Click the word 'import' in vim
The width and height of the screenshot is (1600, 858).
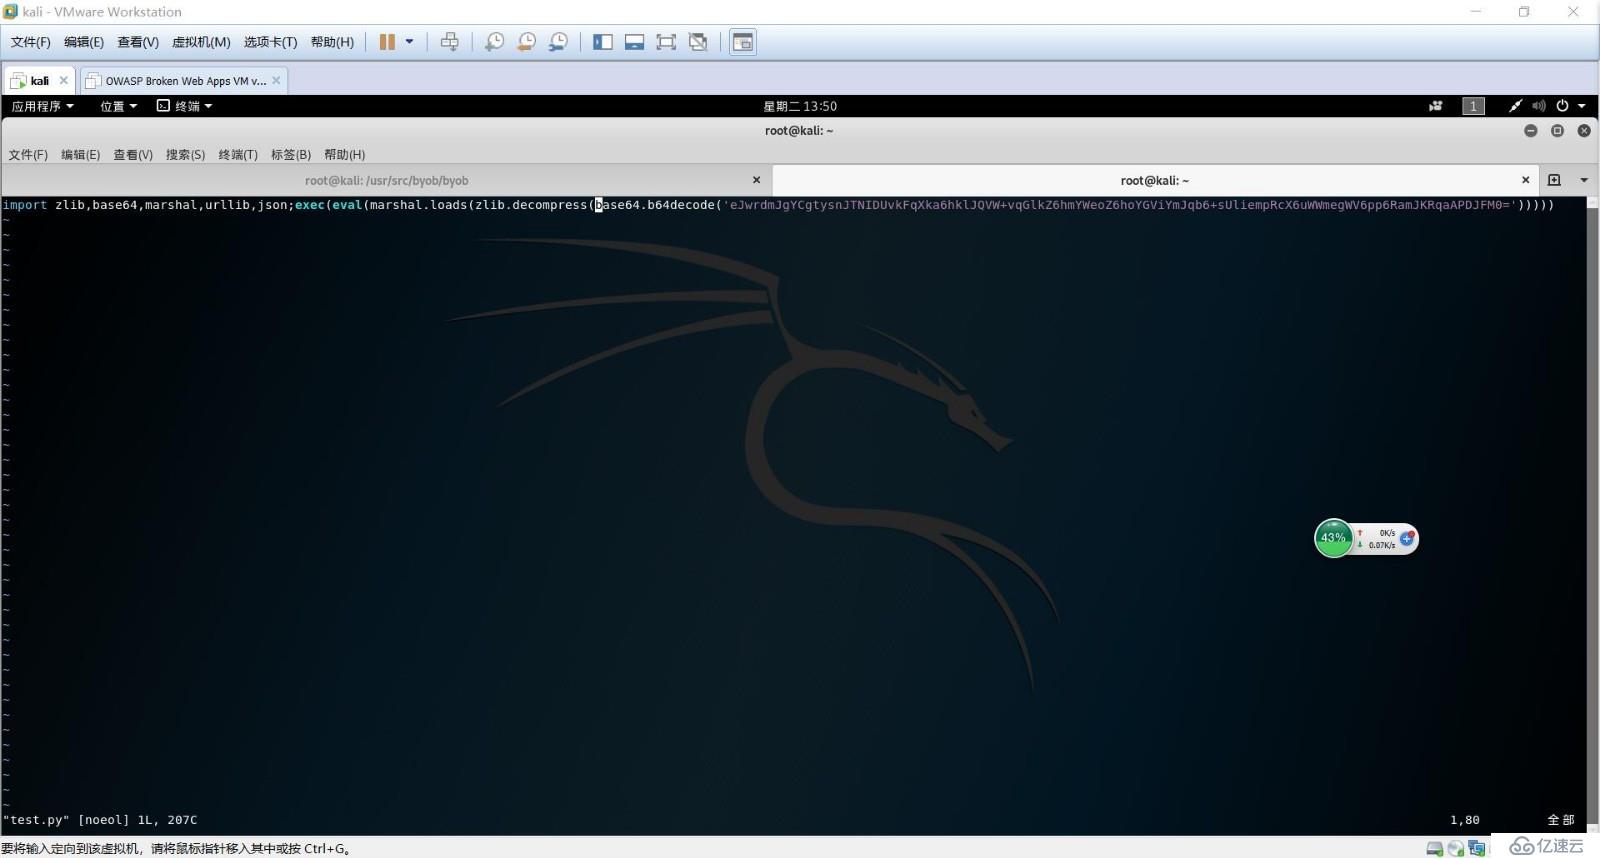coord(25,205)
